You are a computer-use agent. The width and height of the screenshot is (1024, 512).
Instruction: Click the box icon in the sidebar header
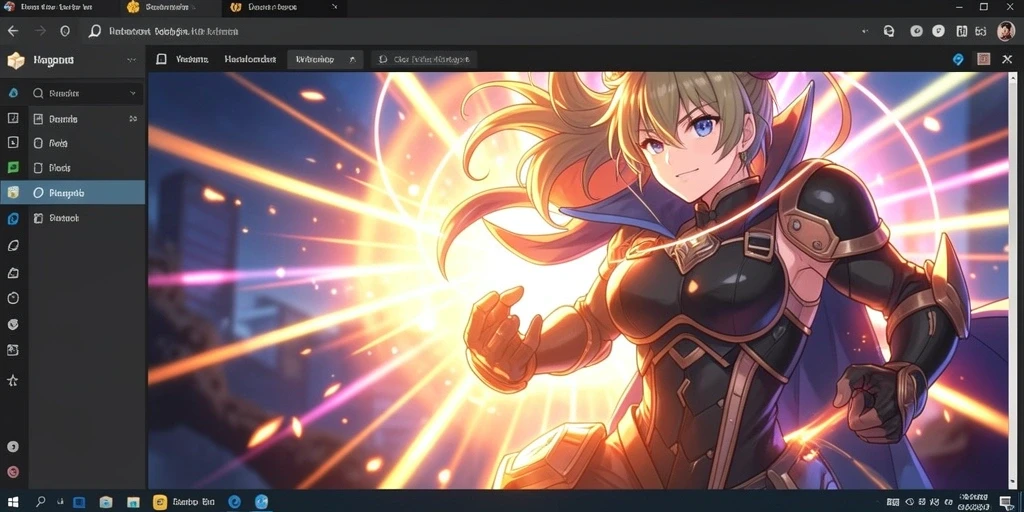15,60
